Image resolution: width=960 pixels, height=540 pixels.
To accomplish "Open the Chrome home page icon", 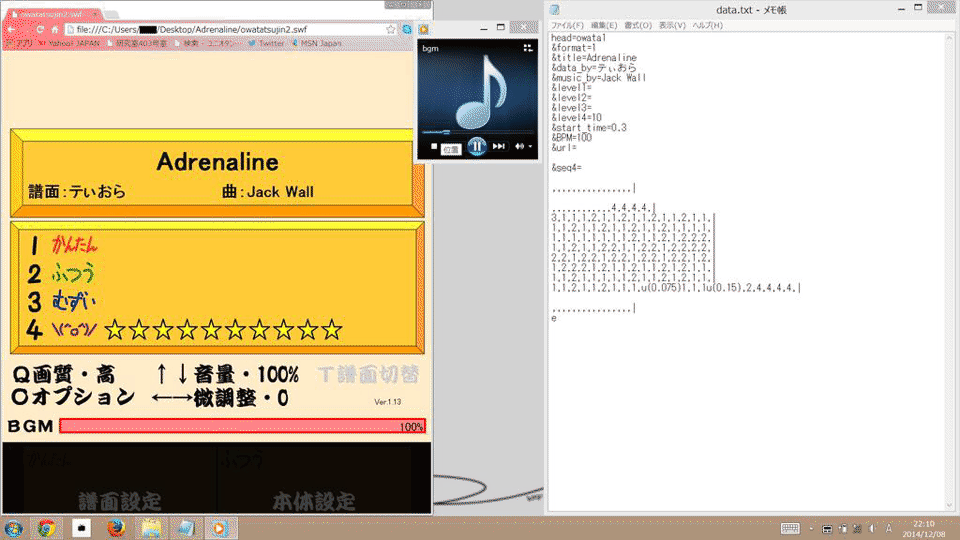I will tap(54, 29).
